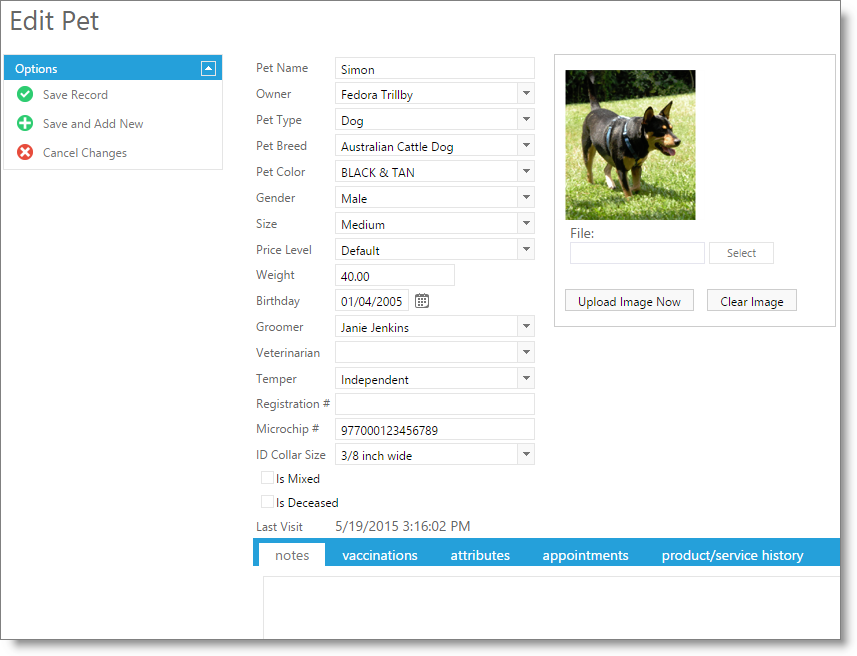This screenshot has width=857, height=656.
Task: Switch to the appointments tab
Action: coord(585,555)
